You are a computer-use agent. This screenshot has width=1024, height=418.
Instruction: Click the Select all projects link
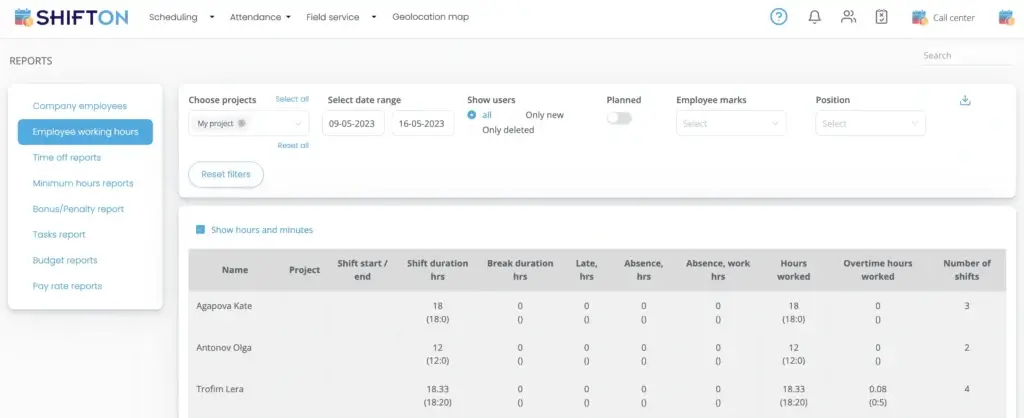(292, 100)
